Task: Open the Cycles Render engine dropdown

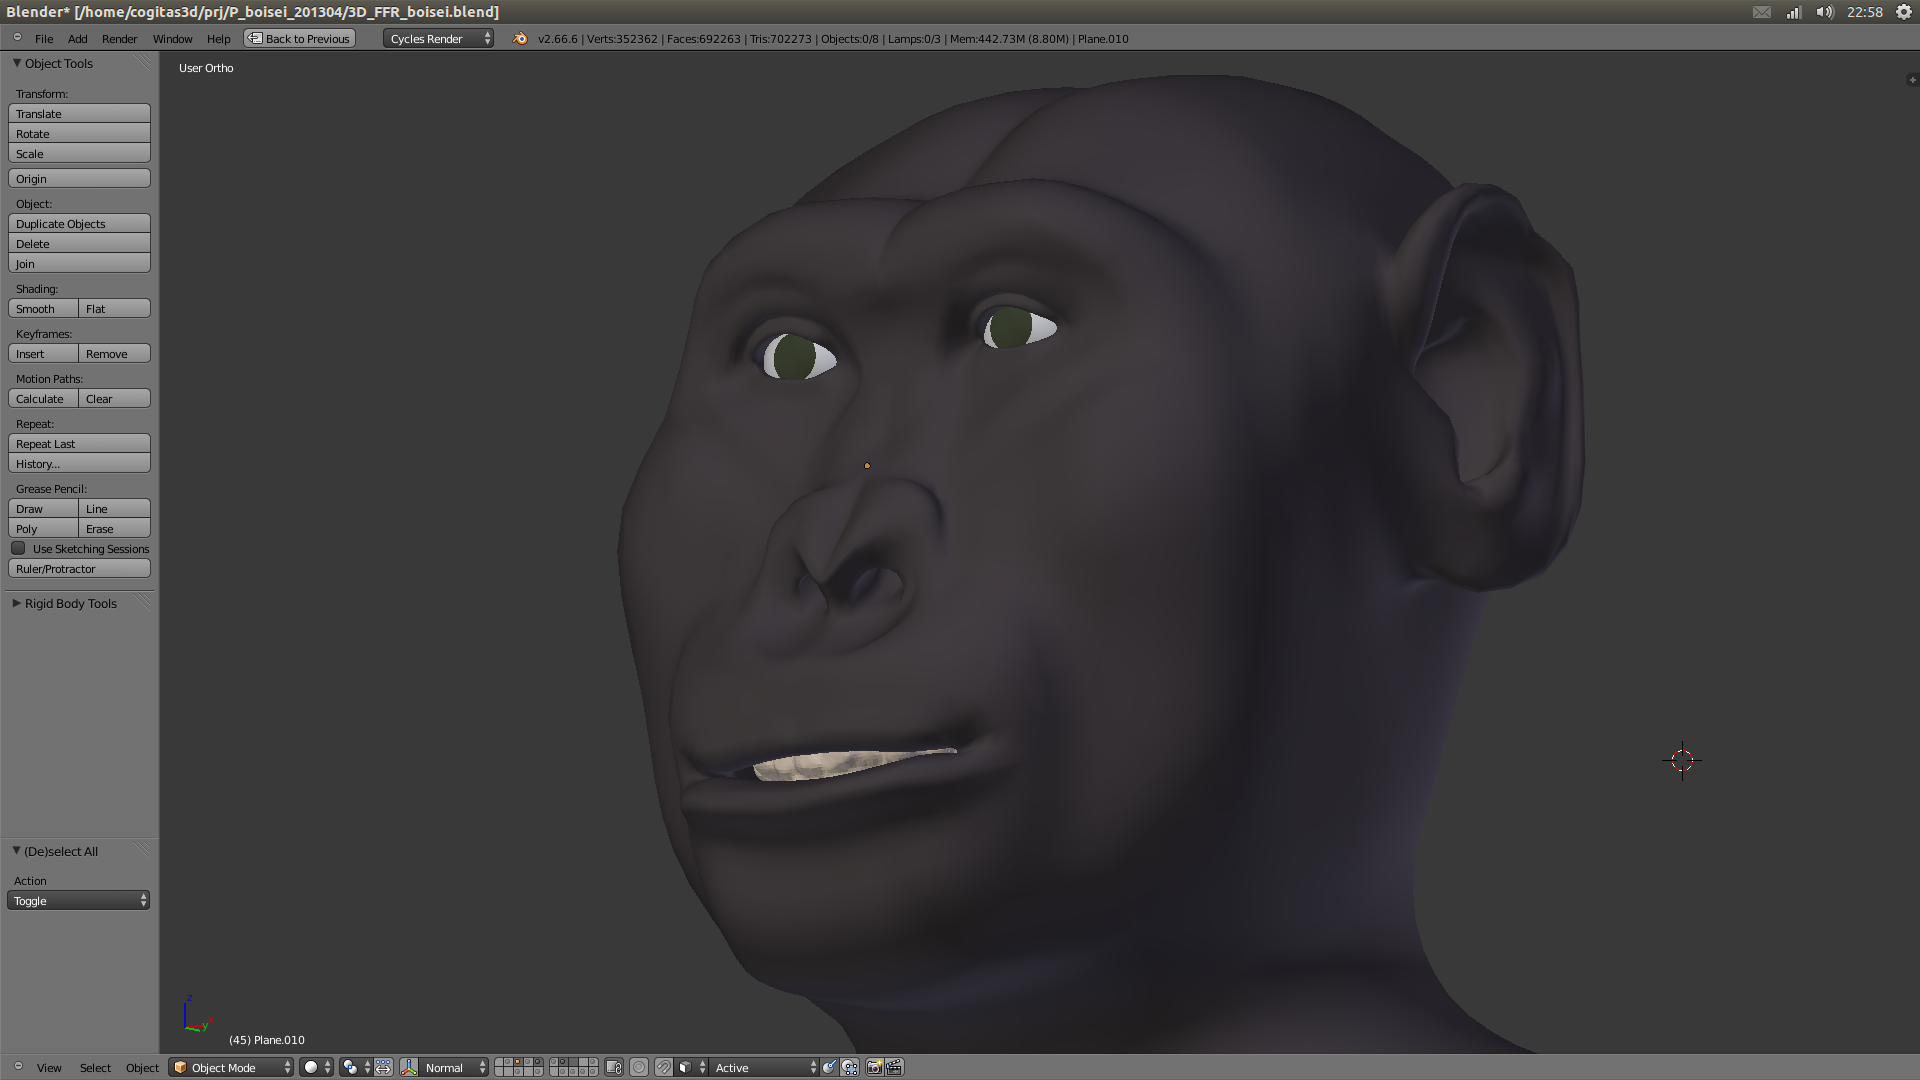Action: tap(438, 39)
